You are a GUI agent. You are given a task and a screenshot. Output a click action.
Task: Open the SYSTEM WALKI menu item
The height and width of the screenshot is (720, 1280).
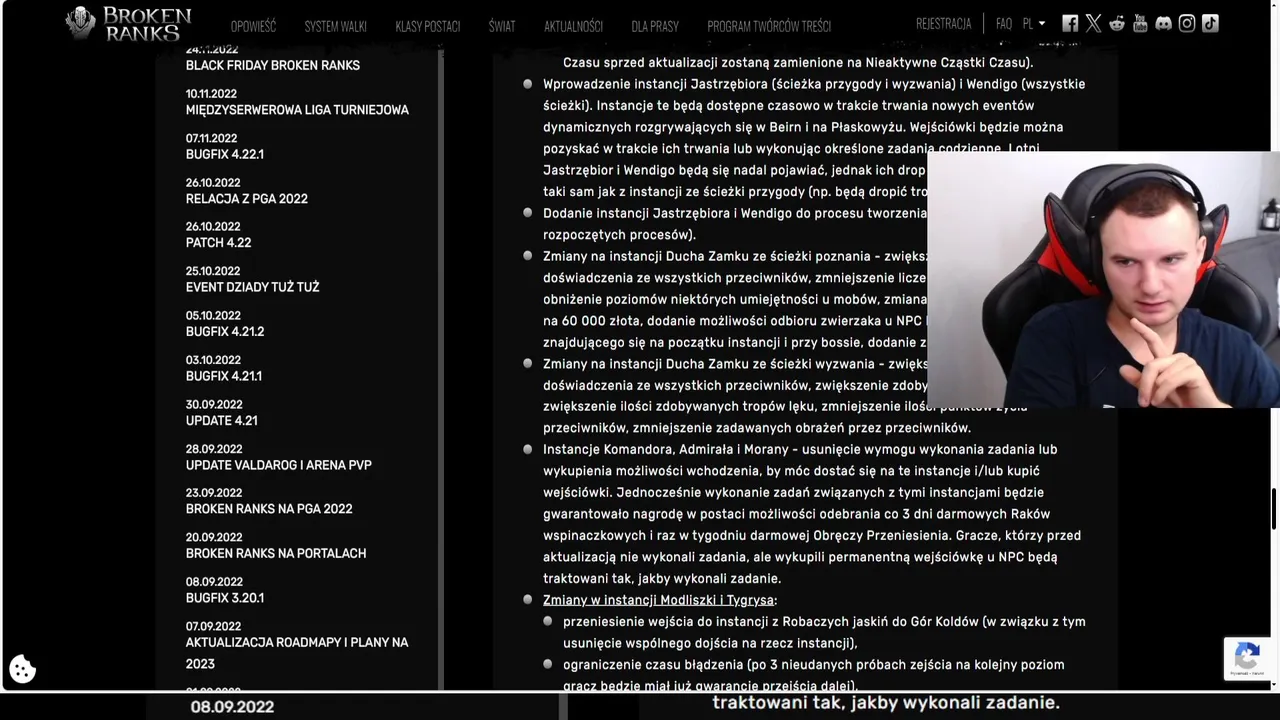(x=335, y=26)
